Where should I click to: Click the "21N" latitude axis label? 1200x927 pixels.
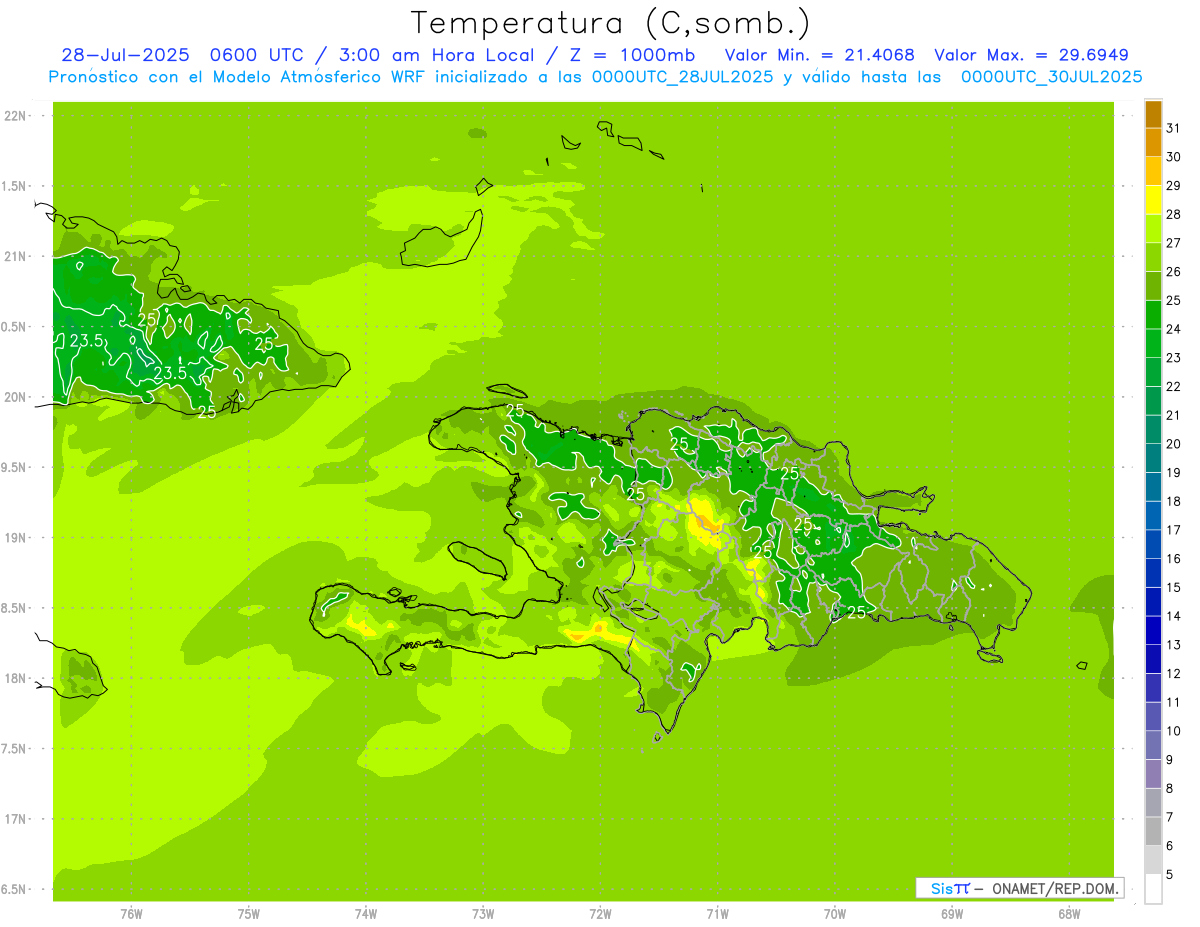(14, 257)
